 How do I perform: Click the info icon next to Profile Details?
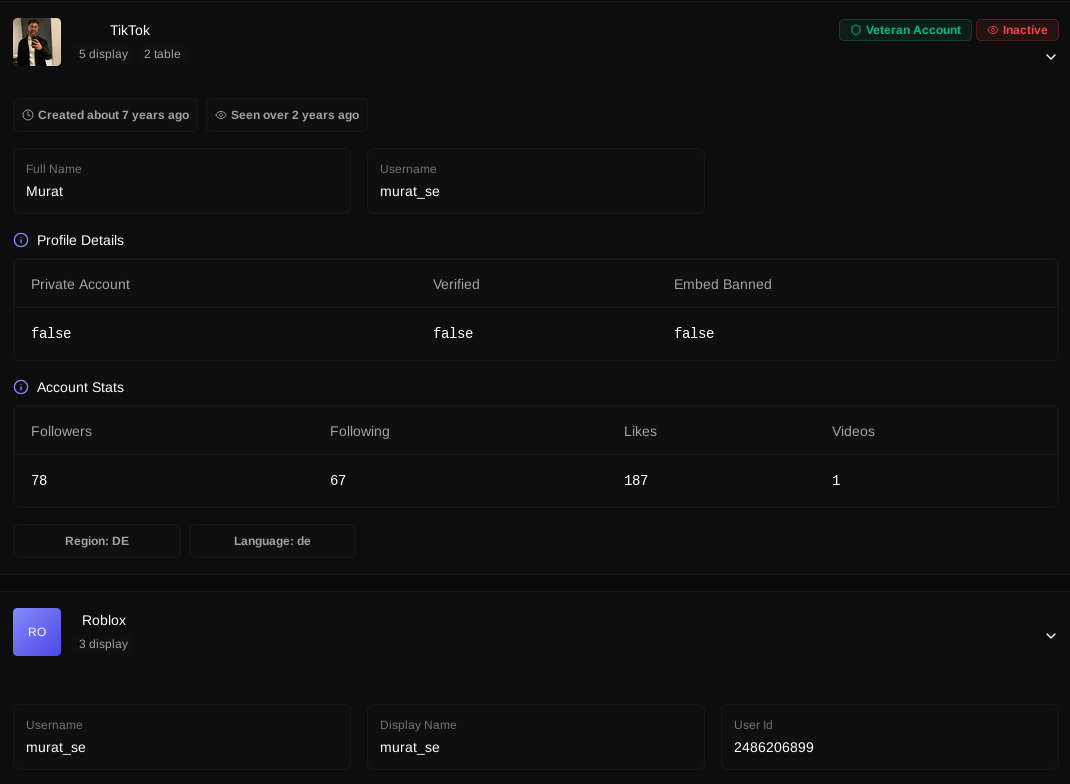(21, 240)
